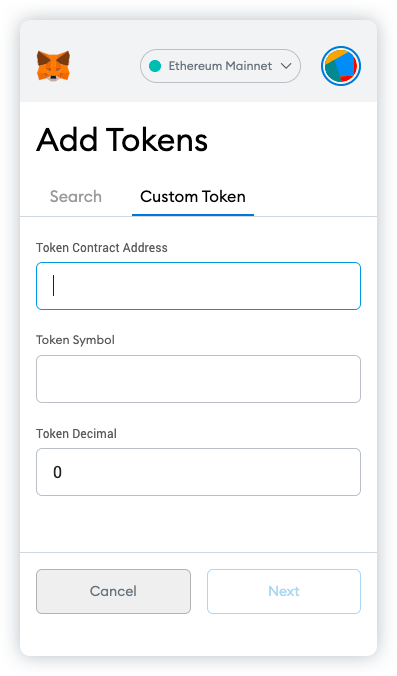397x676 pixels.
Task: Click the Token Contract Address label
Action: [x=102, y=247]
